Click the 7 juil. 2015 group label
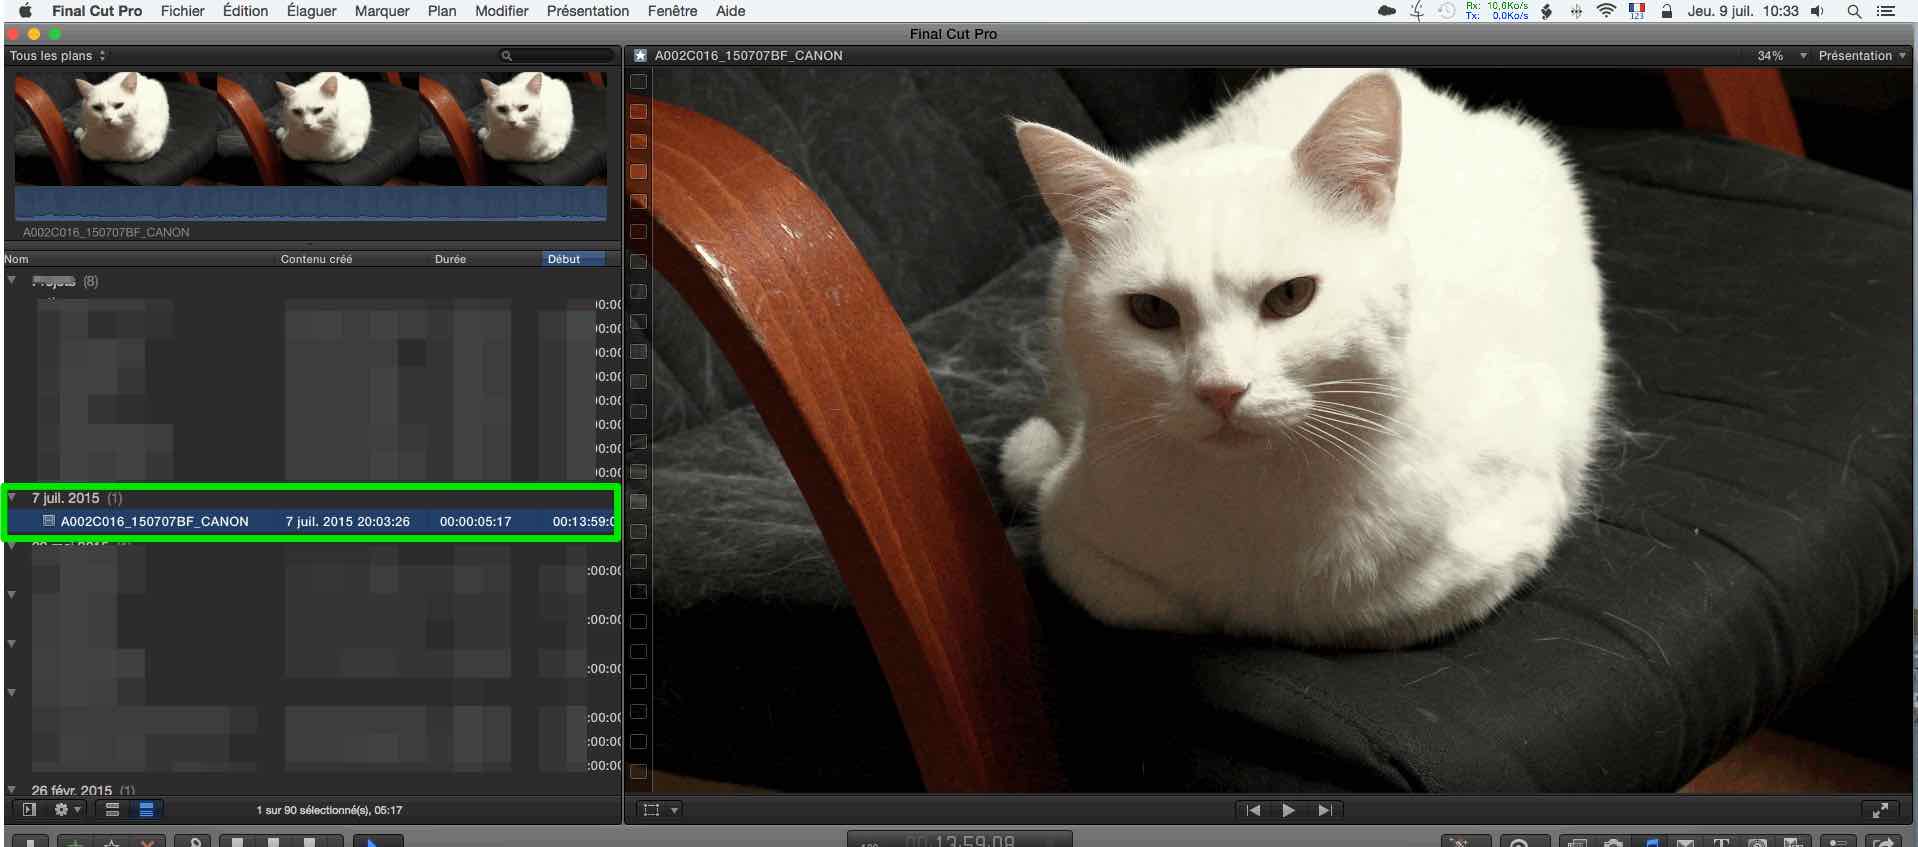Image resolution: width=1918 pixels, height=847 pixels. [x=66, y=498]
